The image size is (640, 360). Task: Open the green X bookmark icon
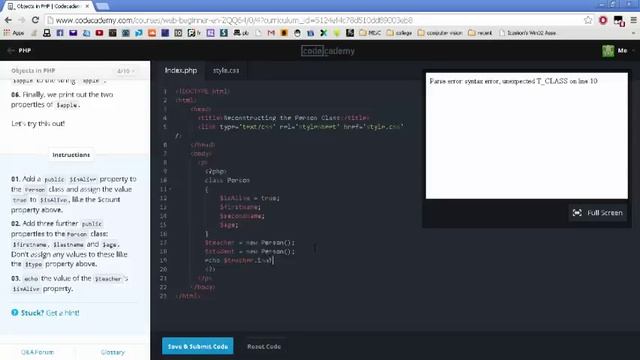[324, 33]
